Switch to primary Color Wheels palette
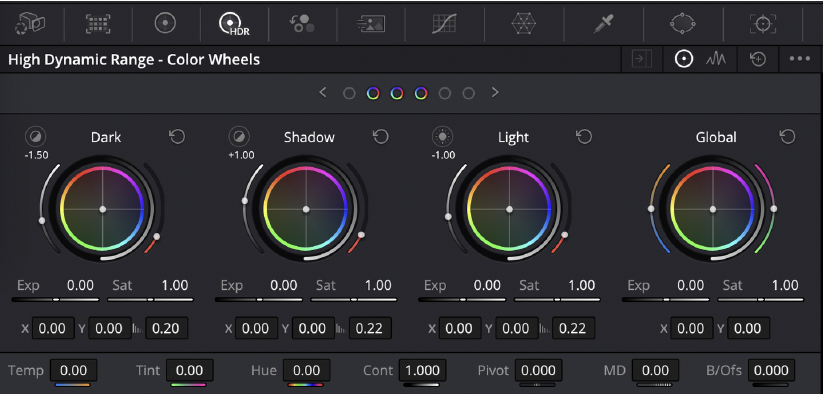The image size is (824, 394). click(x=165, y=23)
